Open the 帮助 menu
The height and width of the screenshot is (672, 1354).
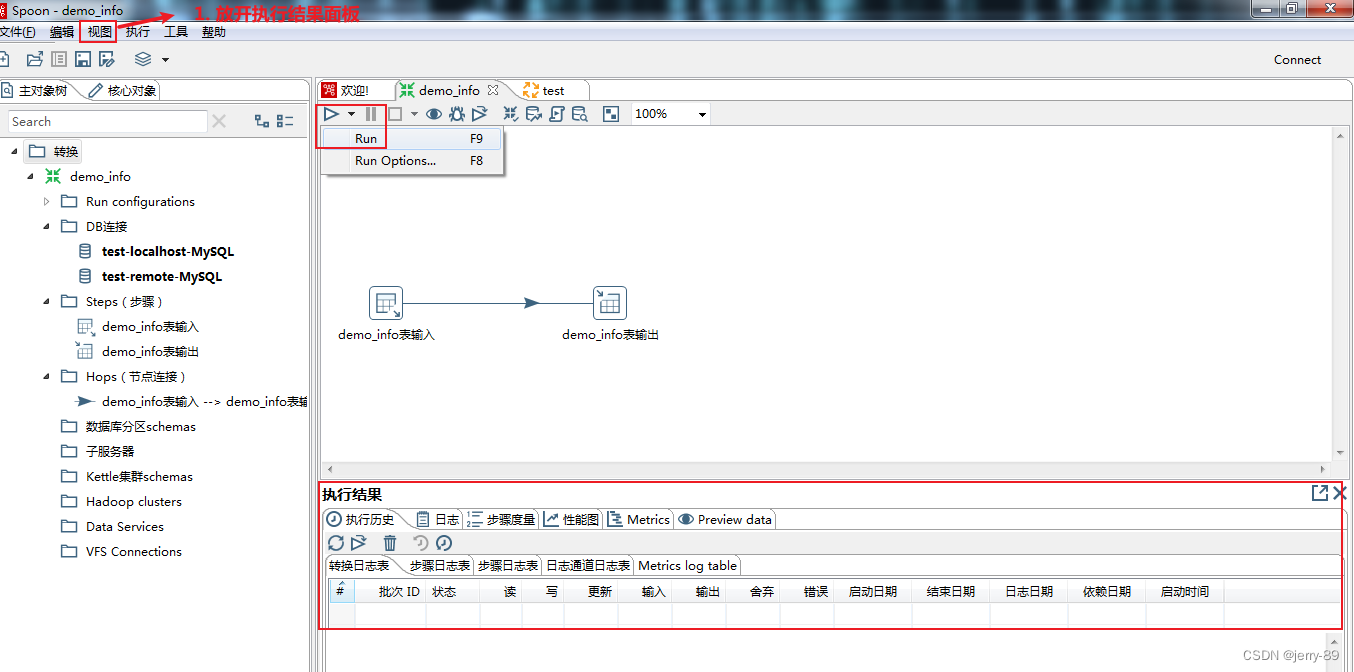pyautogui.click(x=214, y=32)
